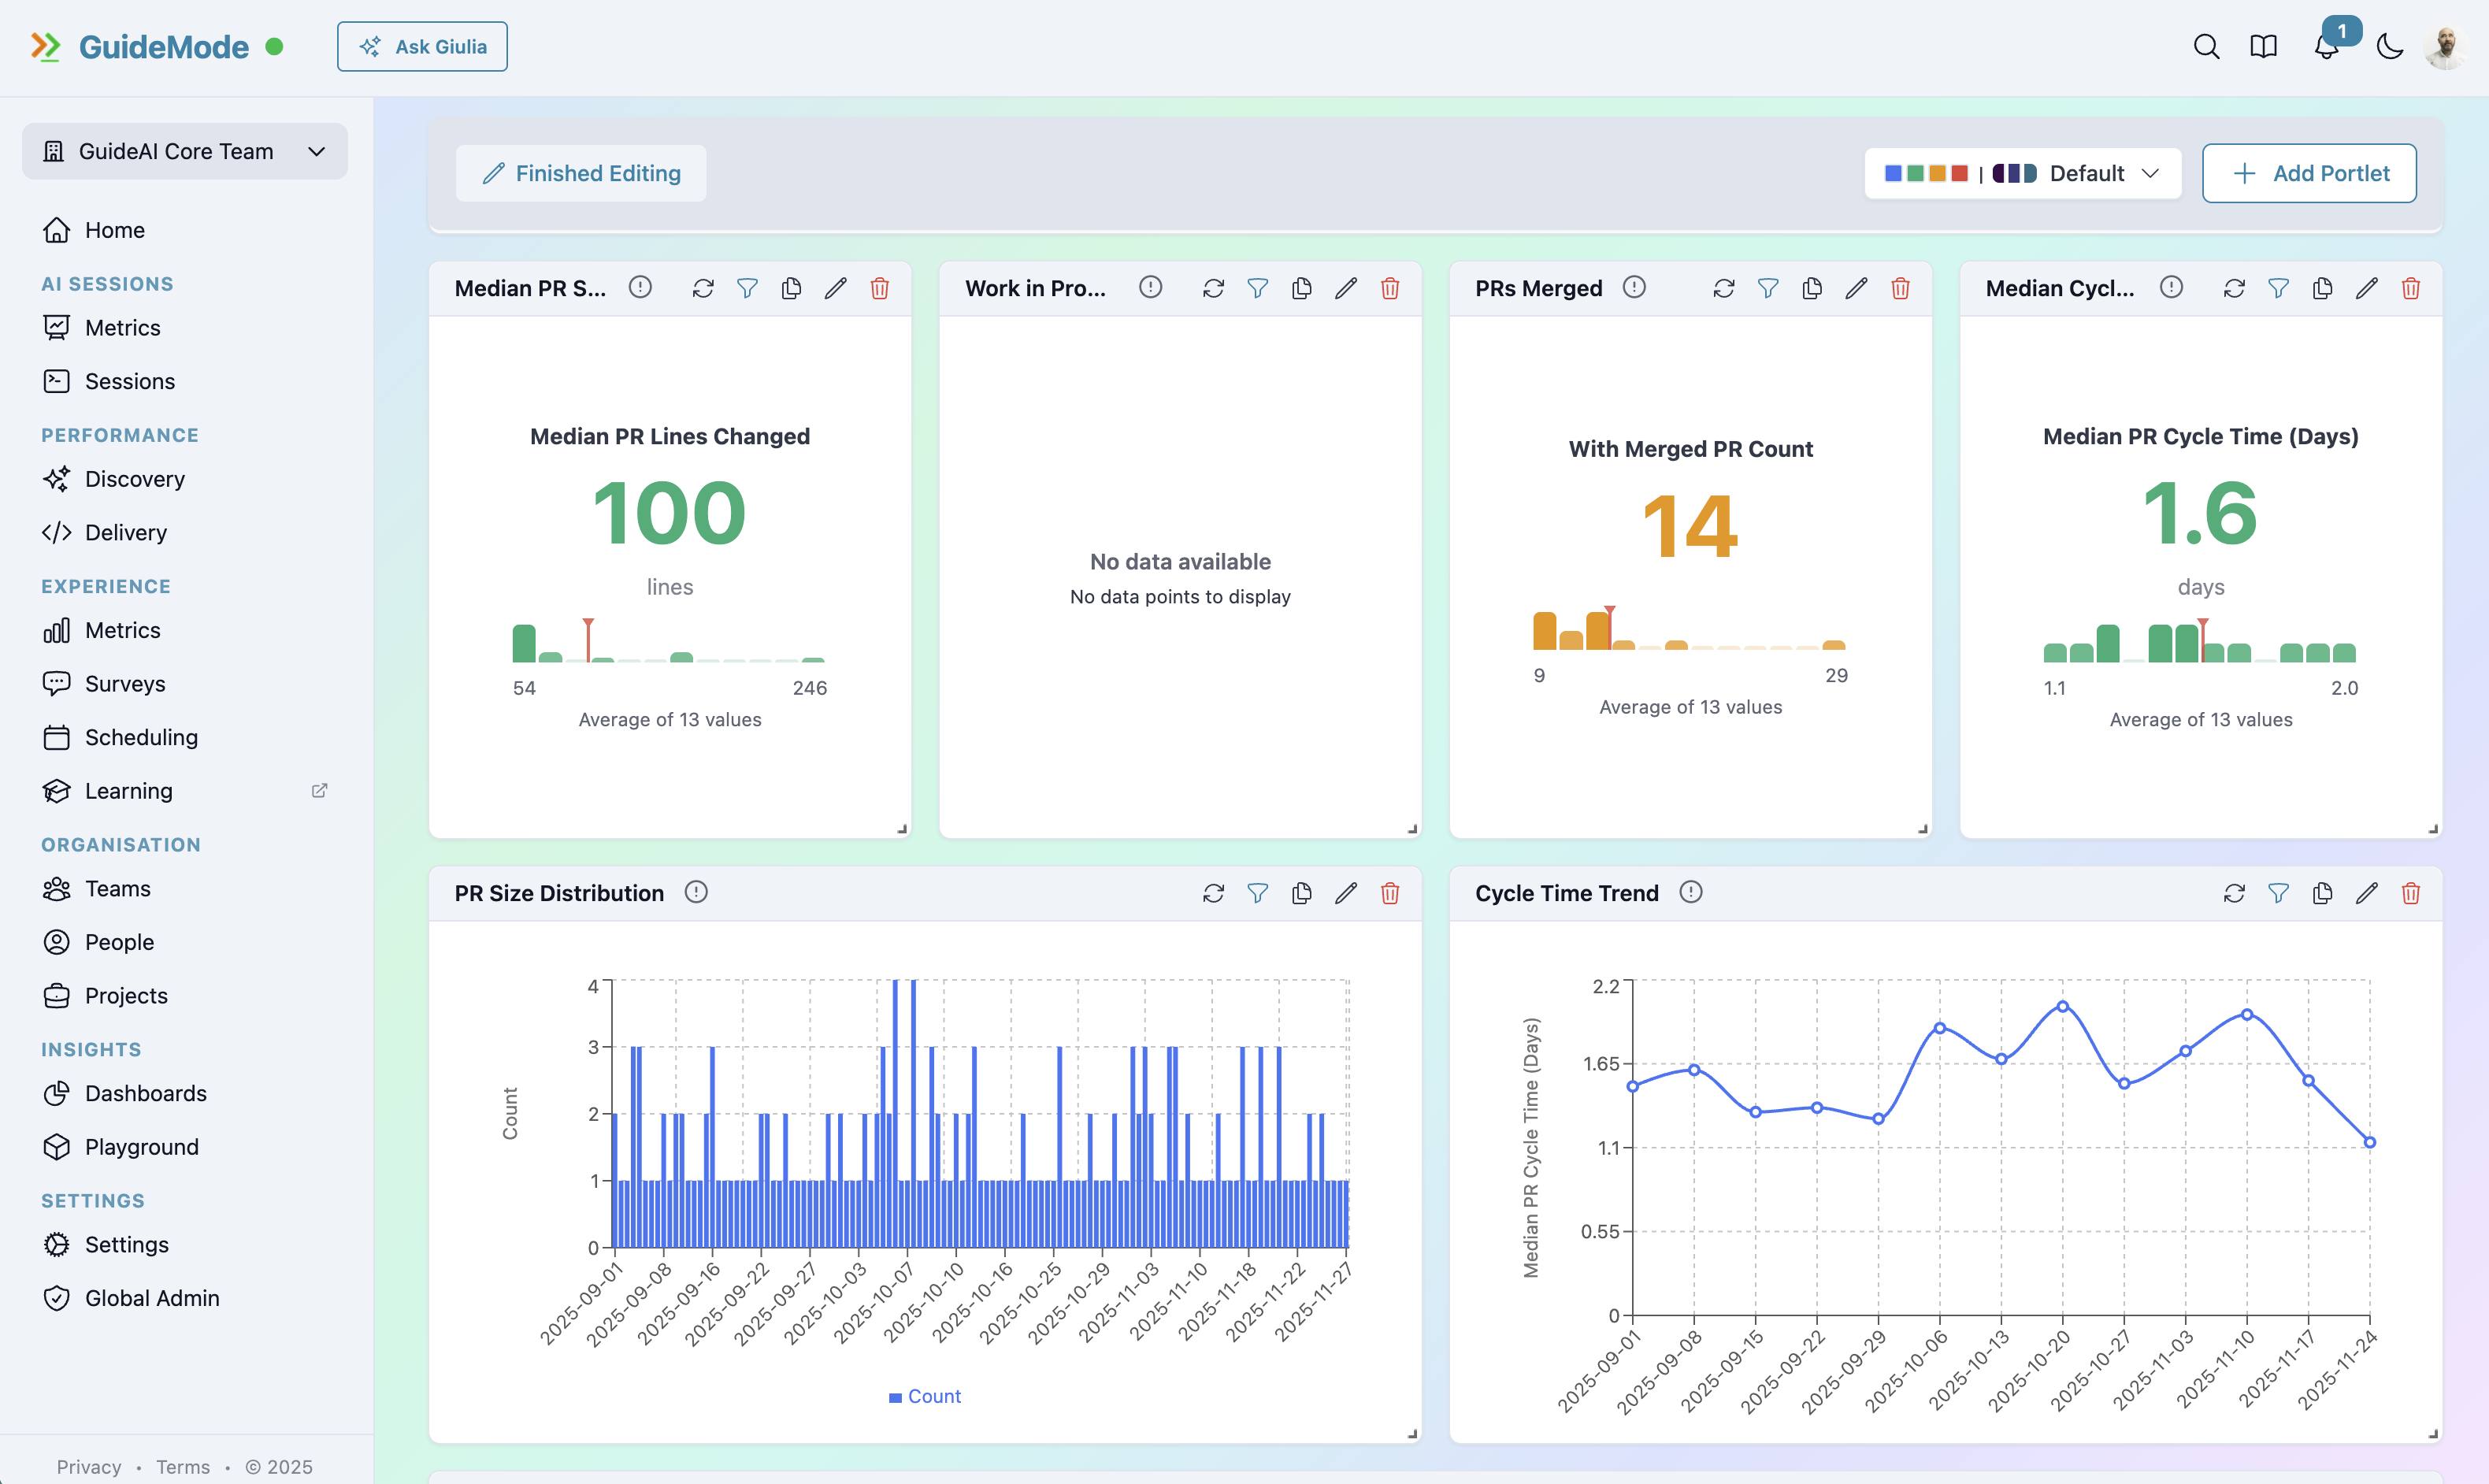Screen dimensions: 2489x1484
Task: Toggle the Count legend on PR Size Distribution
Action: tap(924, 1396)
